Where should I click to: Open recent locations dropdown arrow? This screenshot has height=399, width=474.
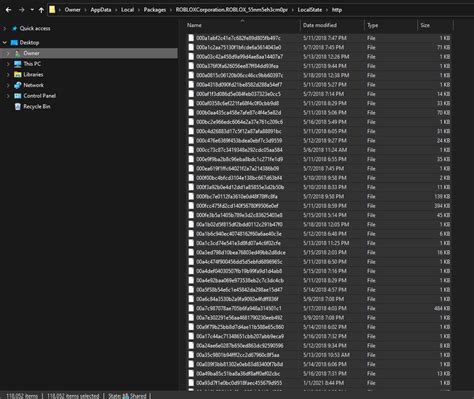(x=32, y=10)
